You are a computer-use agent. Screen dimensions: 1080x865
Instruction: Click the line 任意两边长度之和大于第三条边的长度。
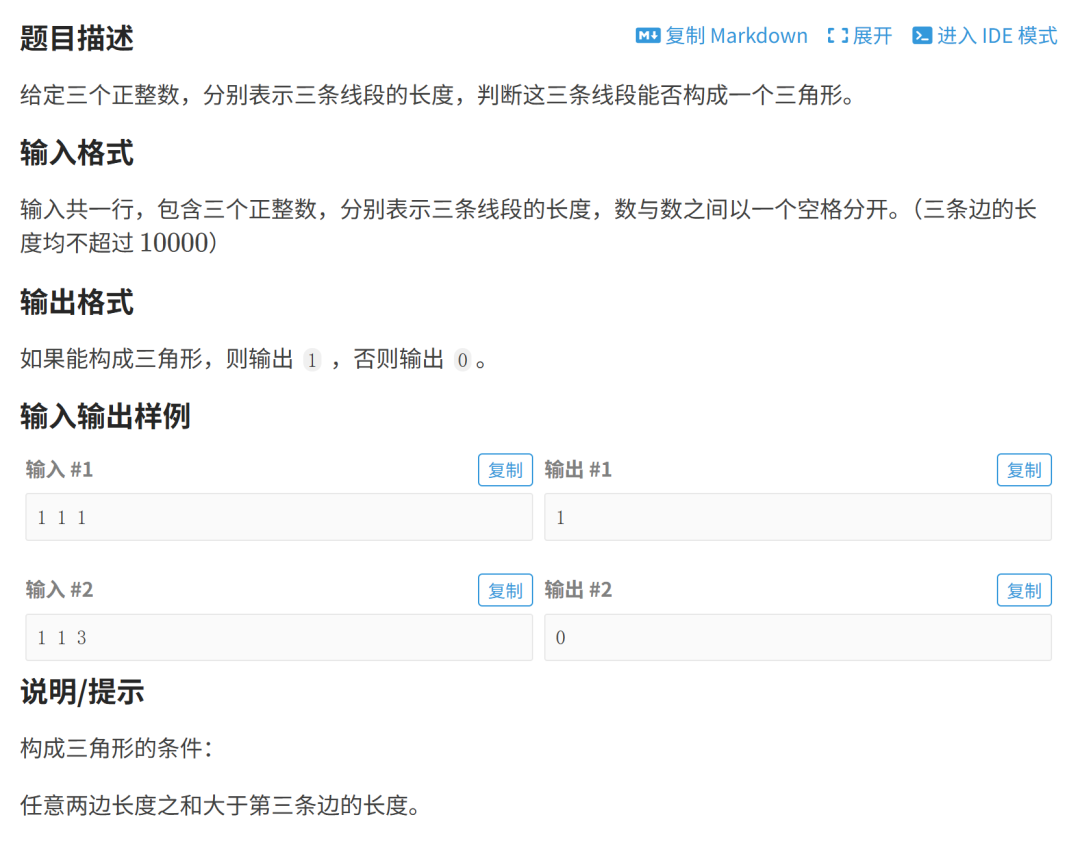click(220, 805)
